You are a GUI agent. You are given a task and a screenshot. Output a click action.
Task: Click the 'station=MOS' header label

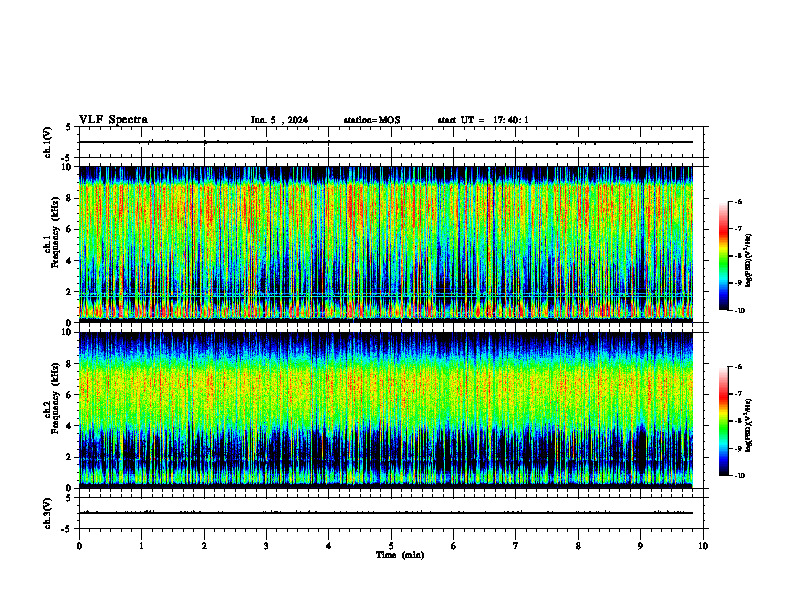pyautogui.click(x=372, y=120)
